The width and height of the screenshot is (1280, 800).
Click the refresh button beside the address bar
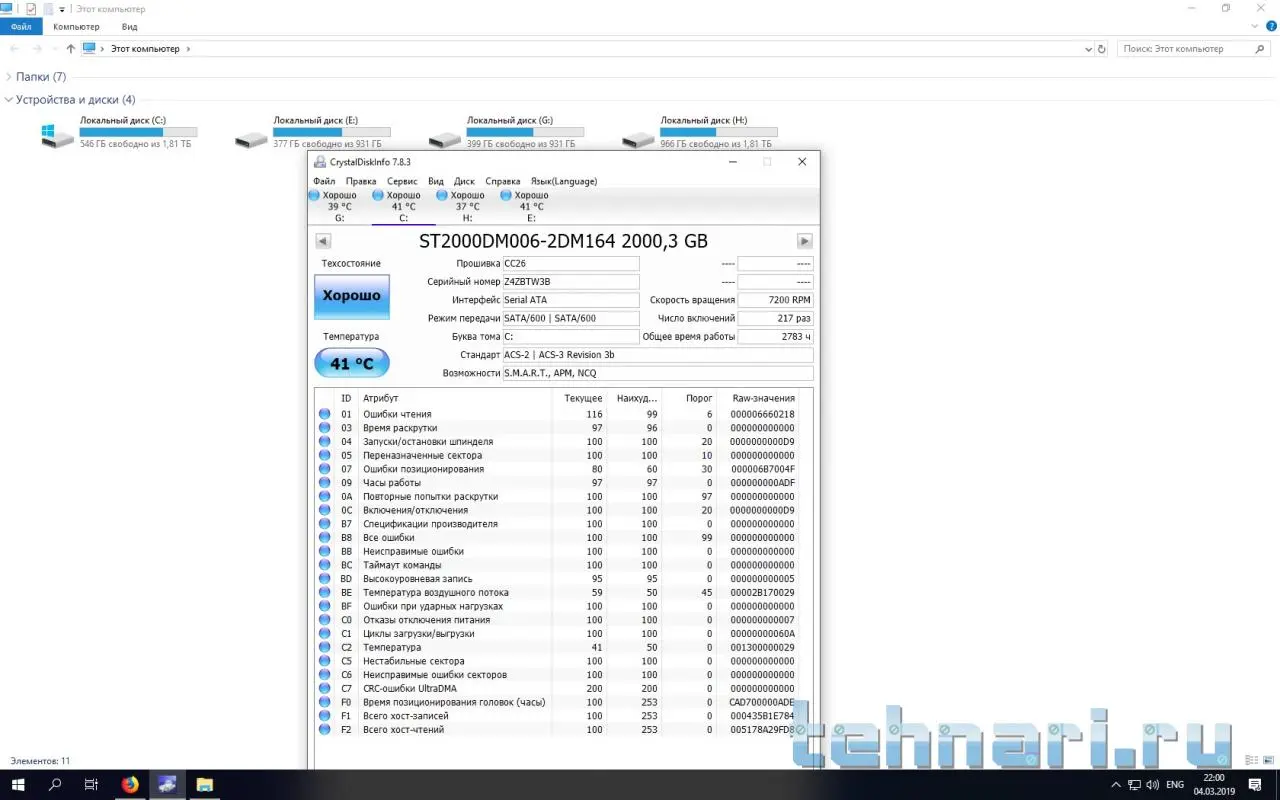pos(1102,48)
